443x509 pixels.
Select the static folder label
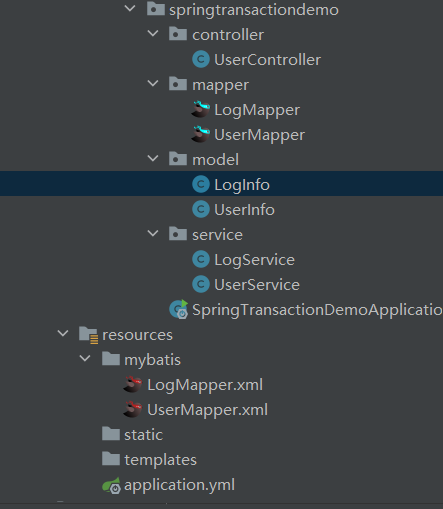click(x=143, y=435)
